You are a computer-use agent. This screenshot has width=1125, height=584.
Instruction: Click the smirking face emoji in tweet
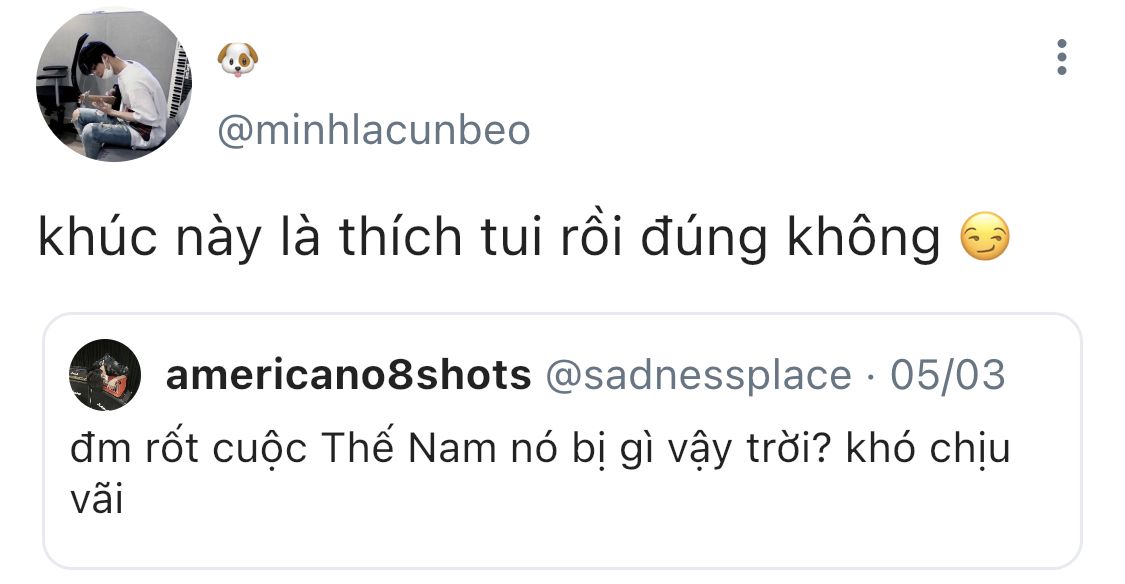click(984, 238)
